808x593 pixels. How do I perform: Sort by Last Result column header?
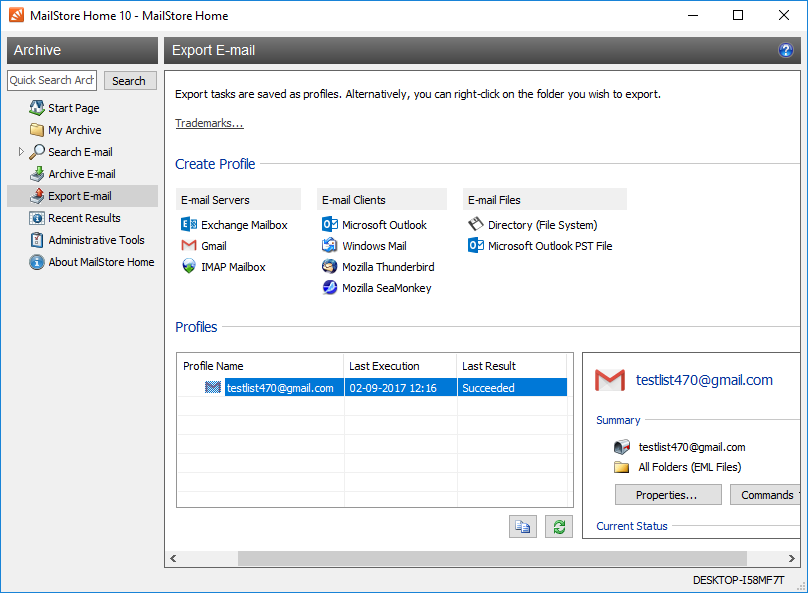(x=512, y=366)
